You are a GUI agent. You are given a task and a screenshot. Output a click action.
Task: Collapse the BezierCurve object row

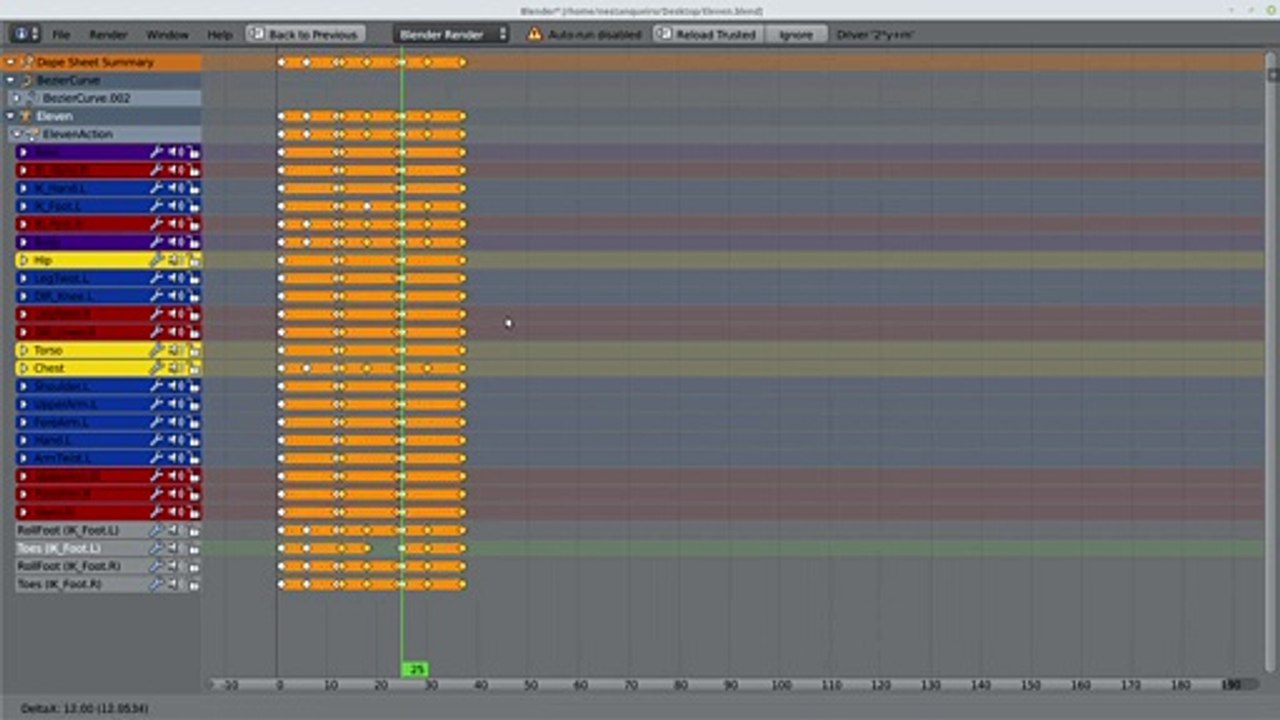pos(11,80)
